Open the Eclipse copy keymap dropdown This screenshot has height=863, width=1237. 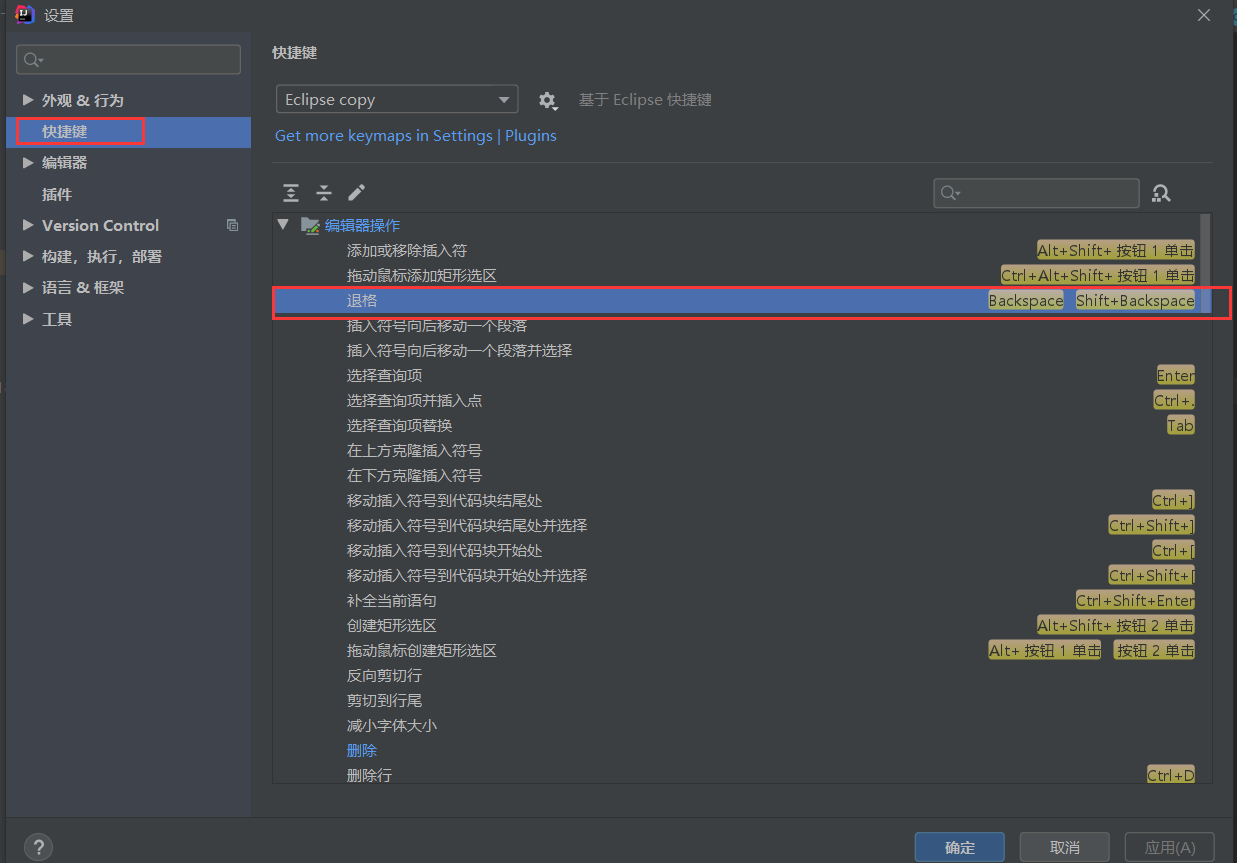[396, 99]
